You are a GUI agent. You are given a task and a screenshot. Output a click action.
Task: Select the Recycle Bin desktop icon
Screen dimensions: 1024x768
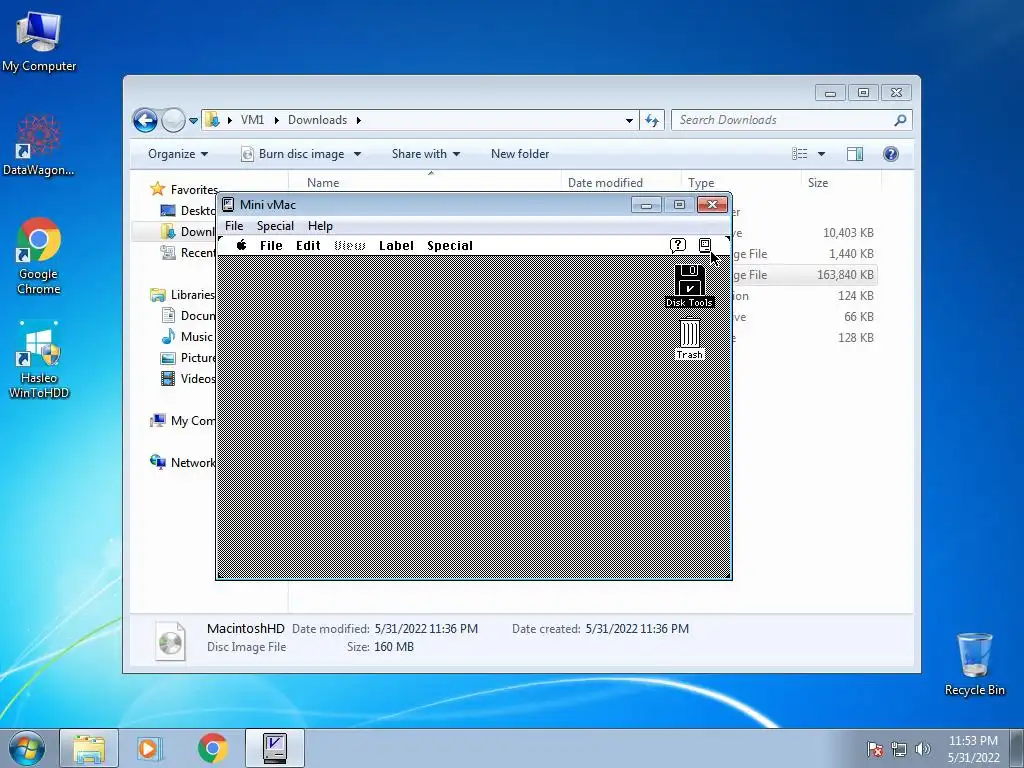point(974,664)
